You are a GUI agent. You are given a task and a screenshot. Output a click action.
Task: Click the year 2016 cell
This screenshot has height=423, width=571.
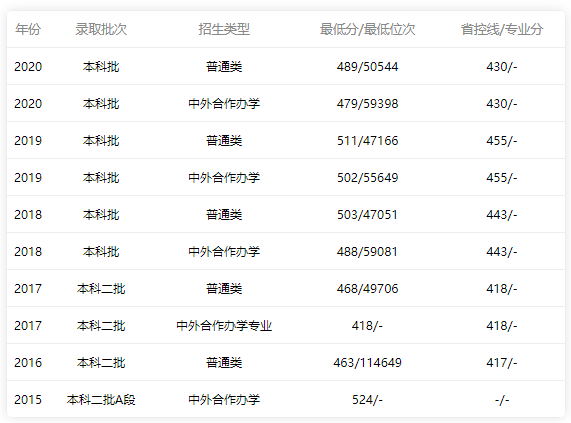click(28, 363)
